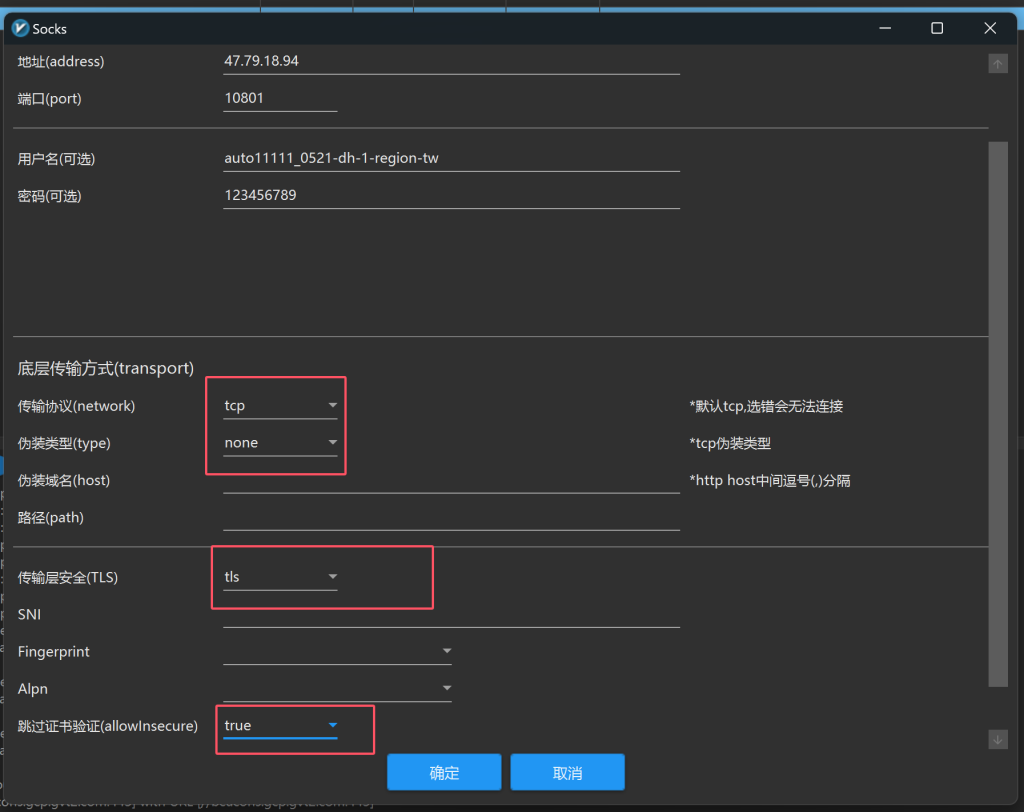This screenshot has height=812, width=1024.
Task: Open the network protocol dropdown showing tcp
Action: (280, 406)
